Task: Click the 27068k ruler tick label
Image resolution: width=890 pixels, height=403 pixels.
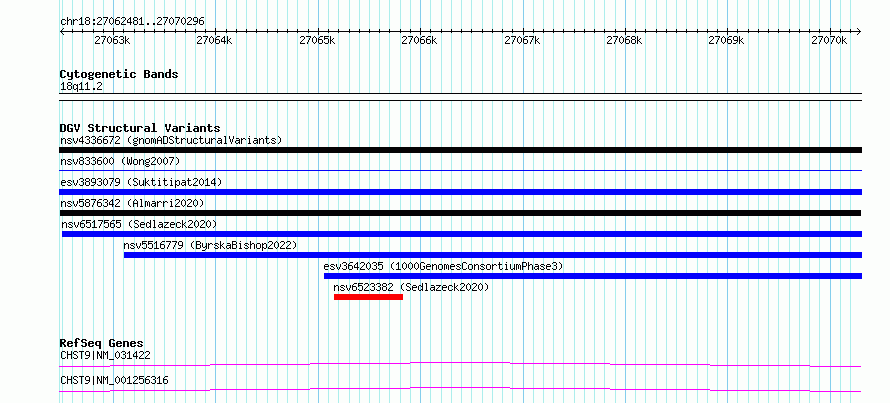Action: coord(624,40)
